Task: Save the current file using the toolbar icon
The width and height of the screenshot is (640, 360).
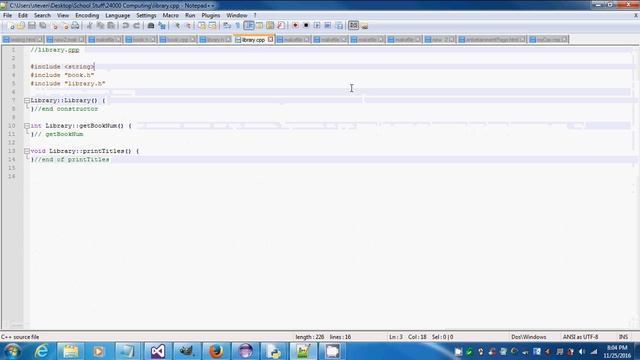Action: point(32,26)
